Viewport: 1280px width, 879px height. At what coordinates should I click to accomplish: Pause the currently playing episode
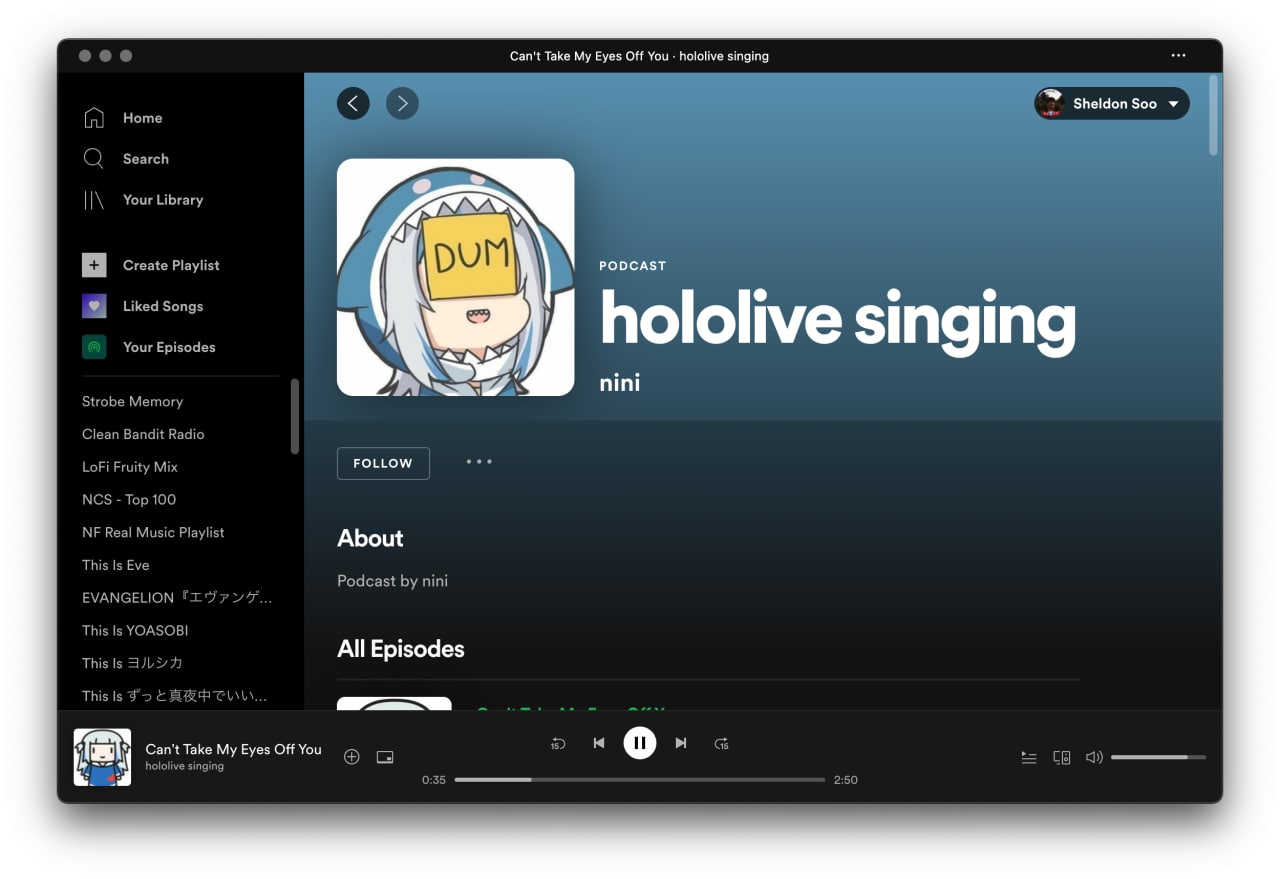click(x=640, y=743)
